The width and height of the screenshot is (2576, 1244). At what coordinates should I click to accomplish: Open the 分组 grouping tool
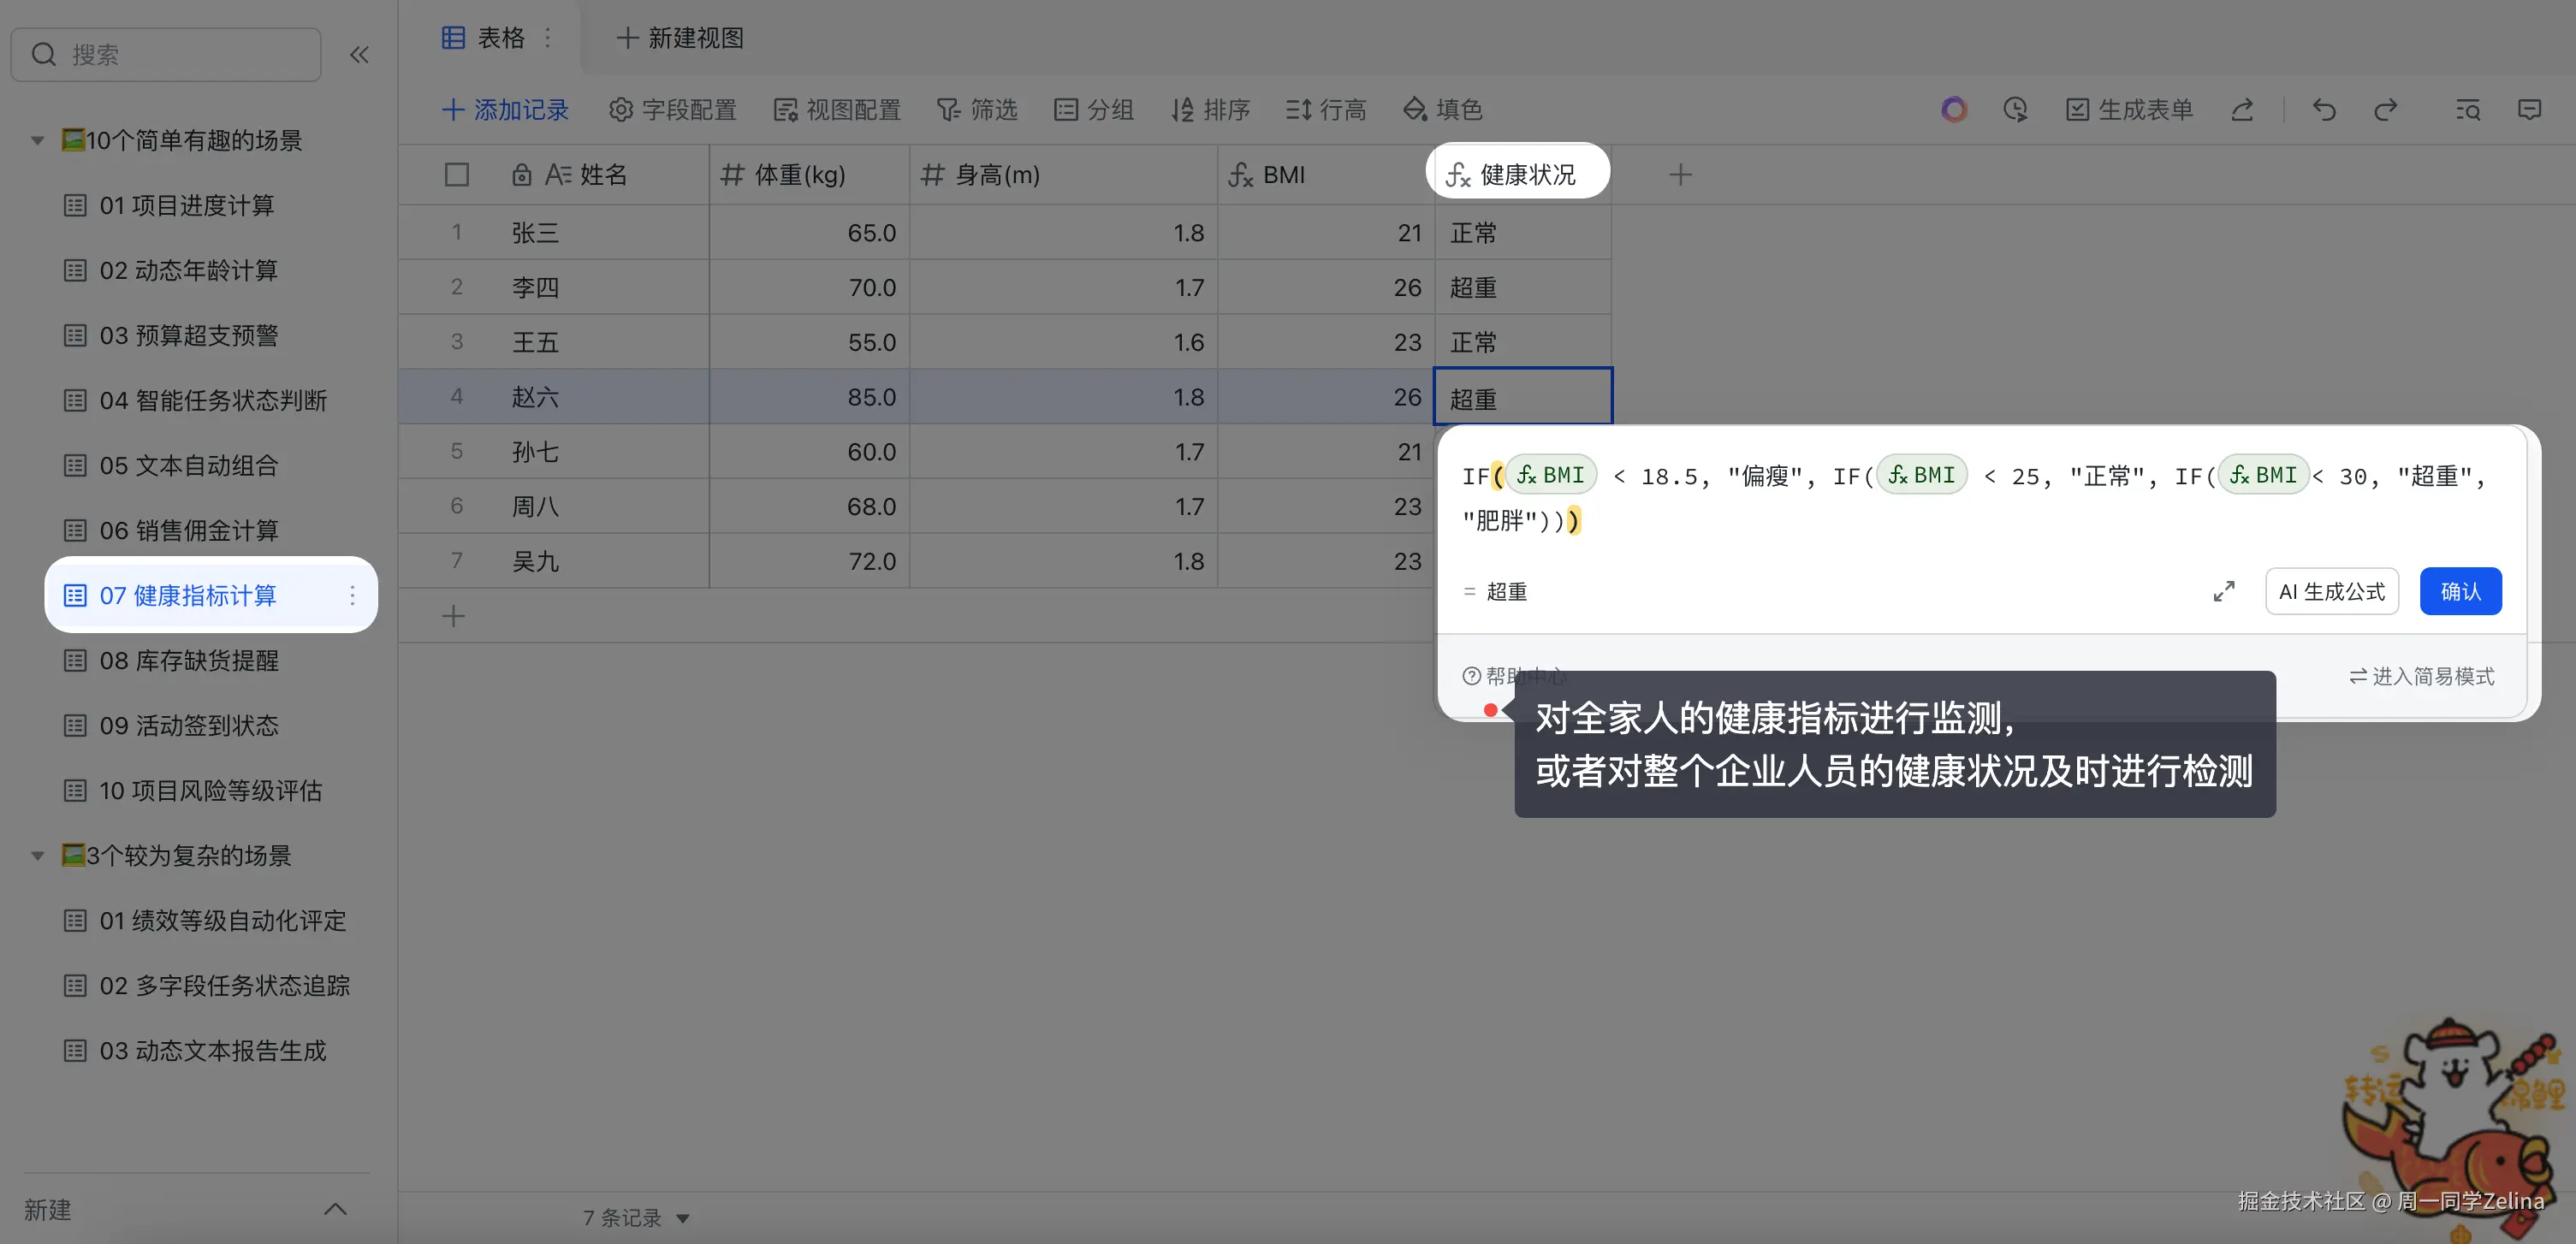pyautogui.click(x=1094, y=110)
